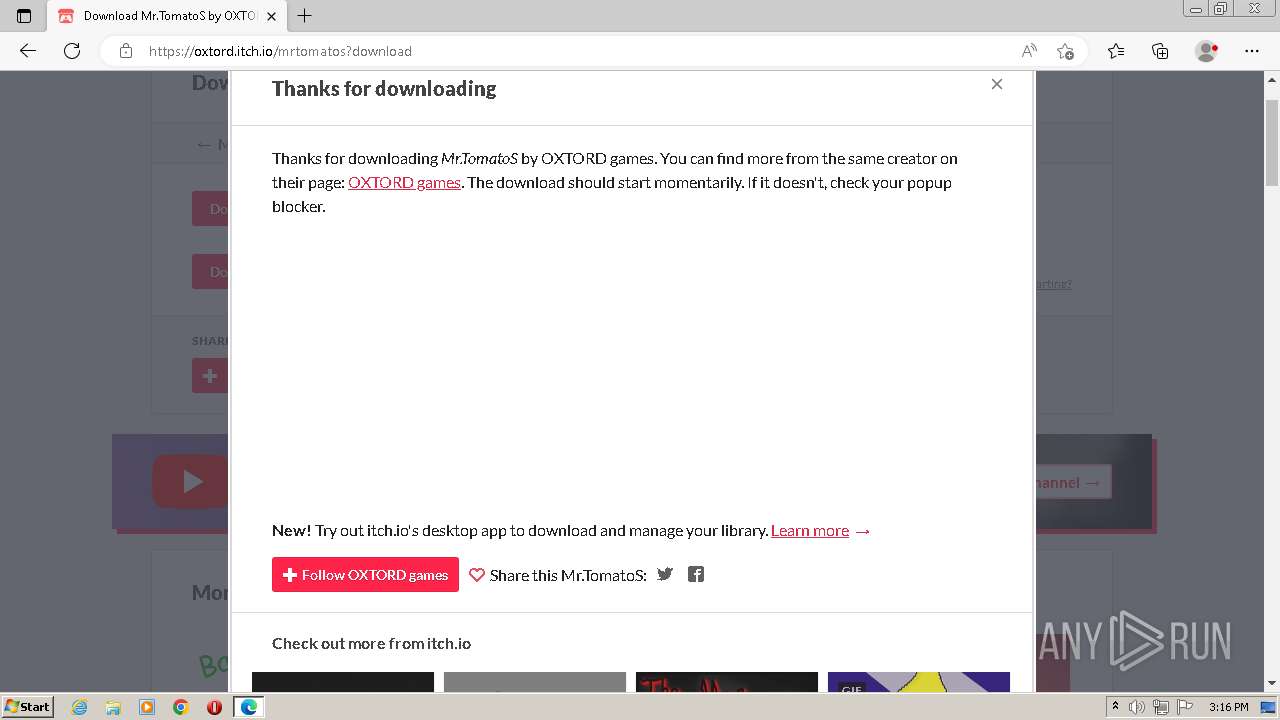Open a new browser tab
The width and height of the screenshot is (1280, 720).
(305, 16)
